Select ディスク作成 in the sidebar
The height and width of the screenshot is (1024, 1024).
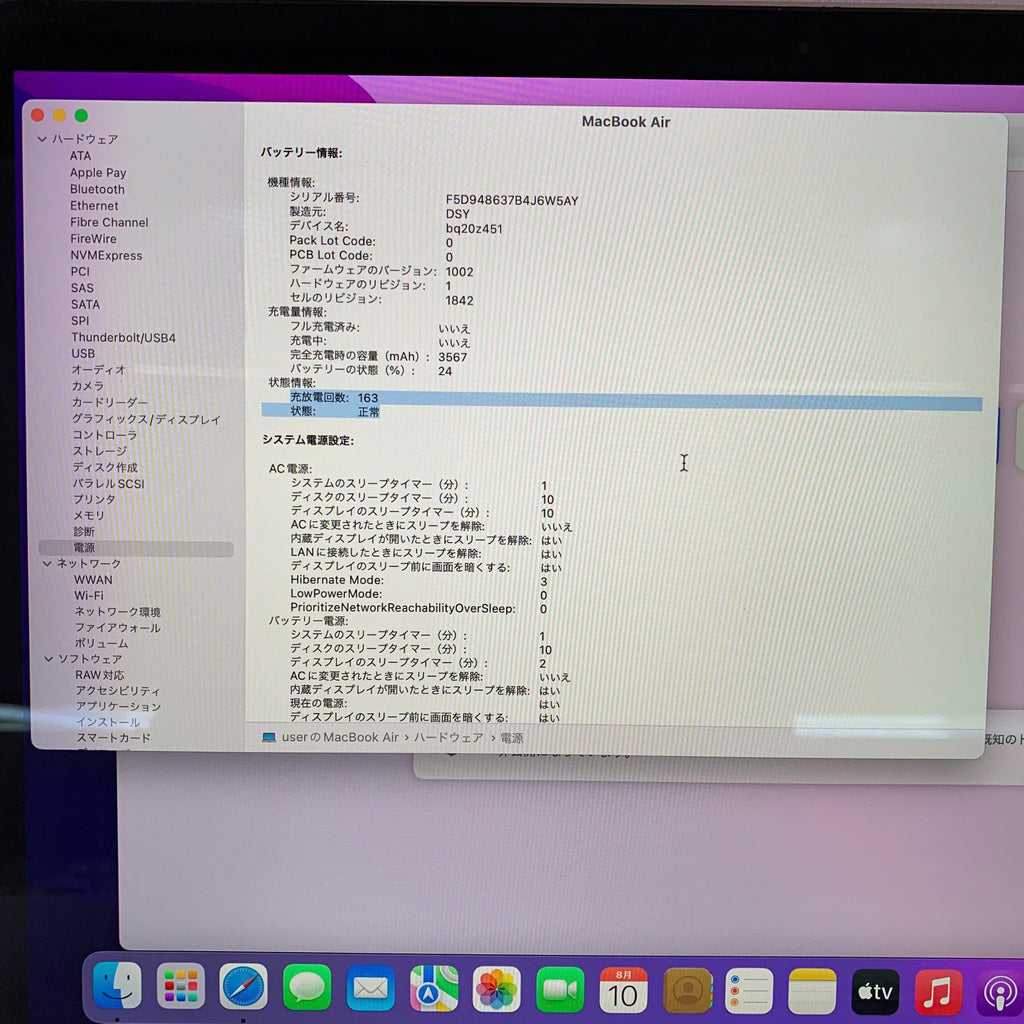pyautogui.click(x=105, y=467)
